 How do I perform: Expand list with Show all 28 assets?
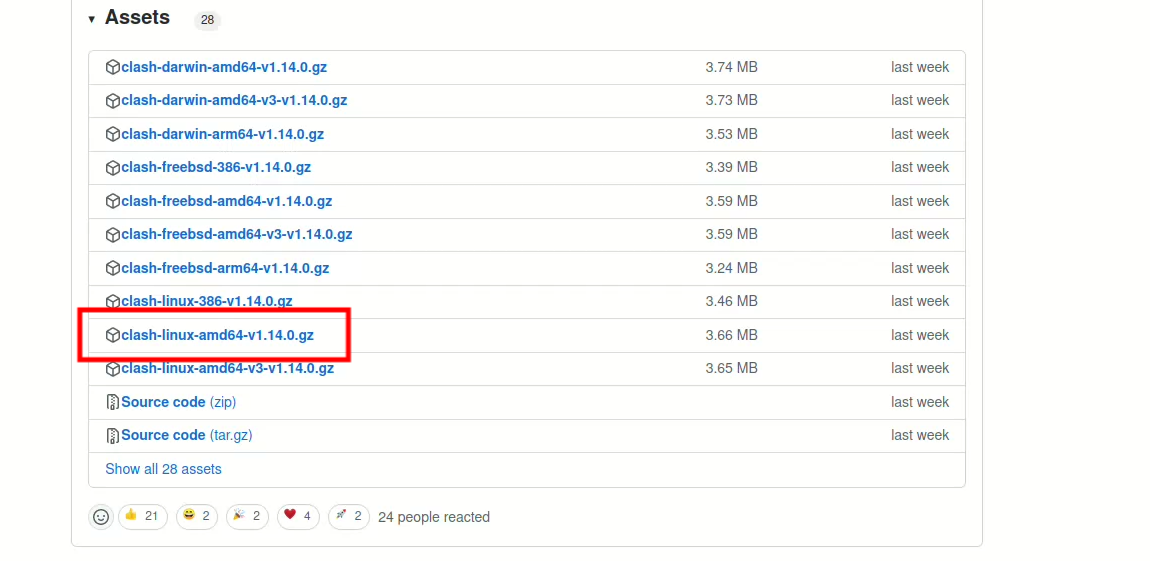pos(163,469)
